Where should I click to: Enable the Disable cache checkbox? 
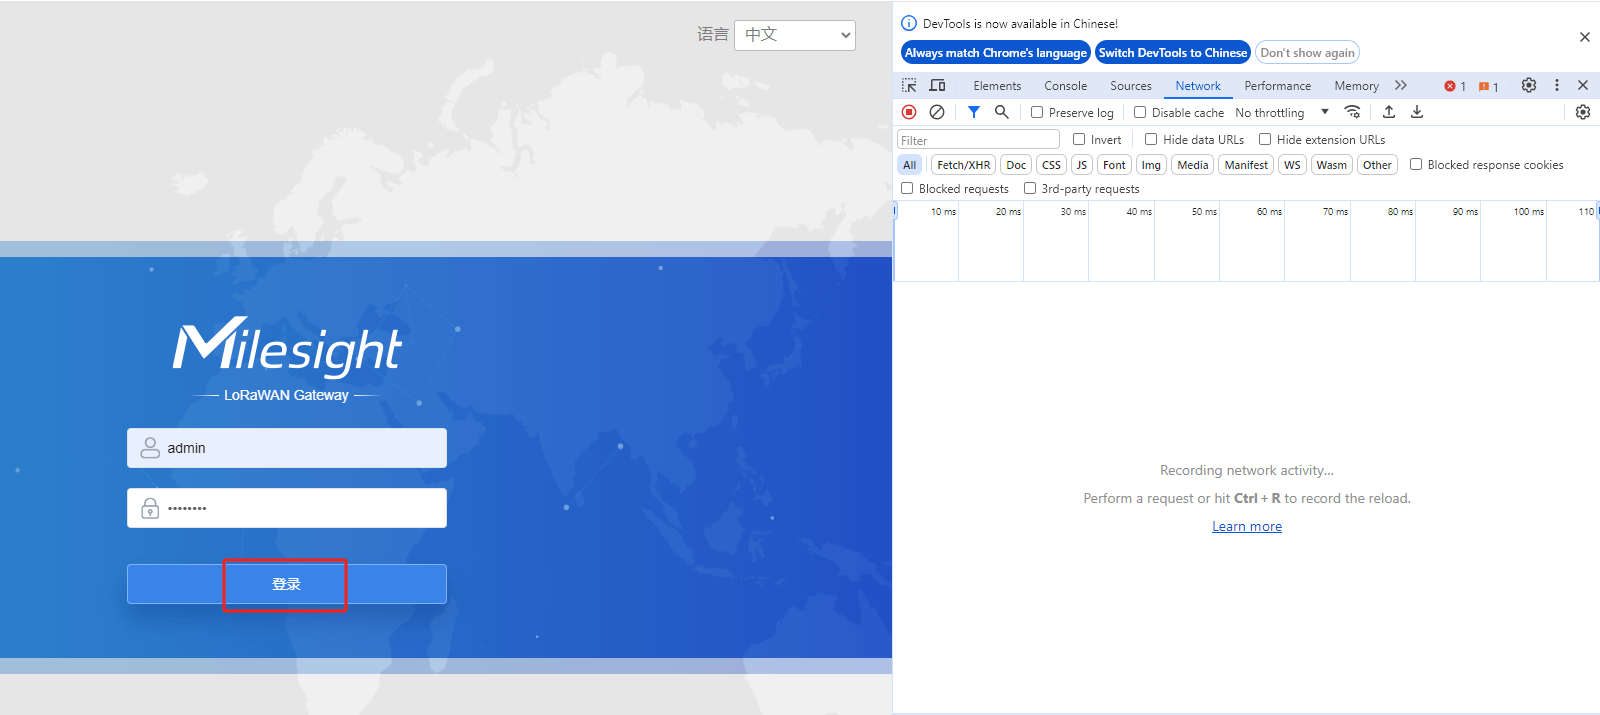tap(1140, 112)
